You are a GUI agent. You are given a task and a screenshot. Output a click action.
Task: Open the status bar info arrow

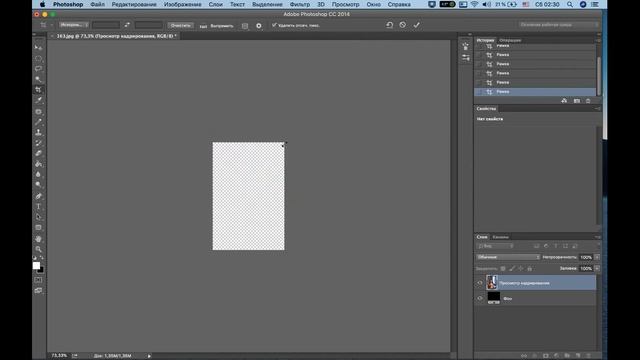coord(149,356)
